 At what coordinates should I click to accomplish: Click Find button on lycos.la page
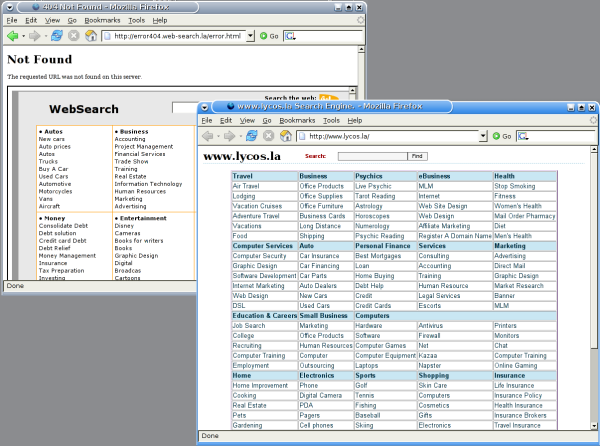pos(417,156)
